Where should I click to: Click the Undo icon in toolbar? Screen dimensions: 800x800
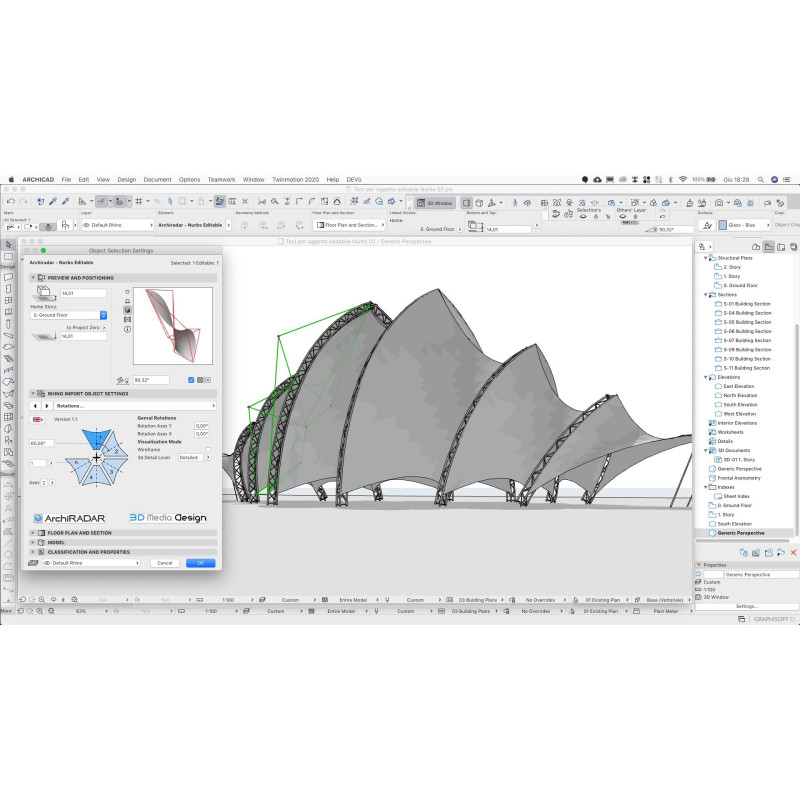click(x=10, y=201)
